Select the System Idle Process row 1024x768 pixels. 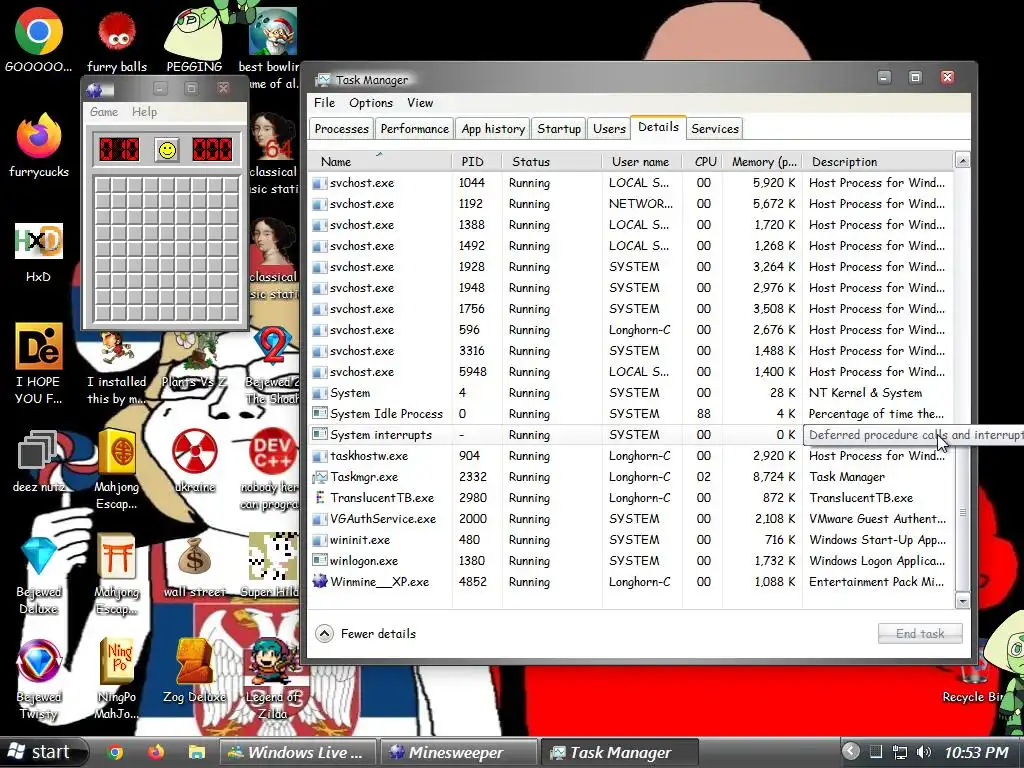pos(632,413)
